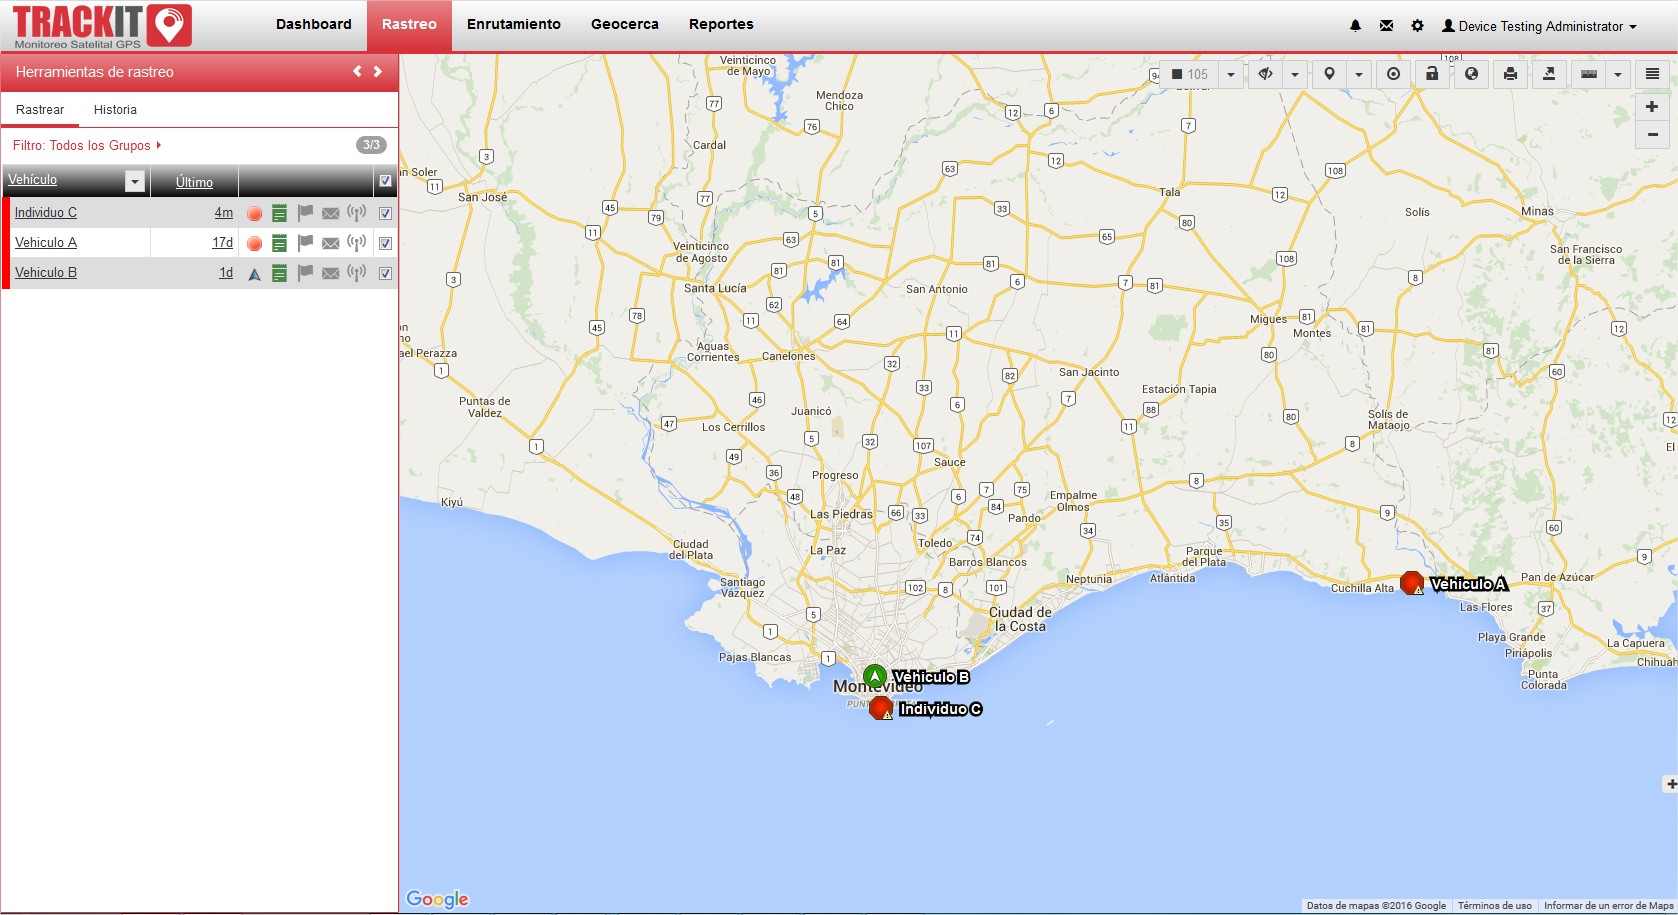Screen dimensions: 1678x915
Task: Sort by the Último column header
Action: point(194,182)
